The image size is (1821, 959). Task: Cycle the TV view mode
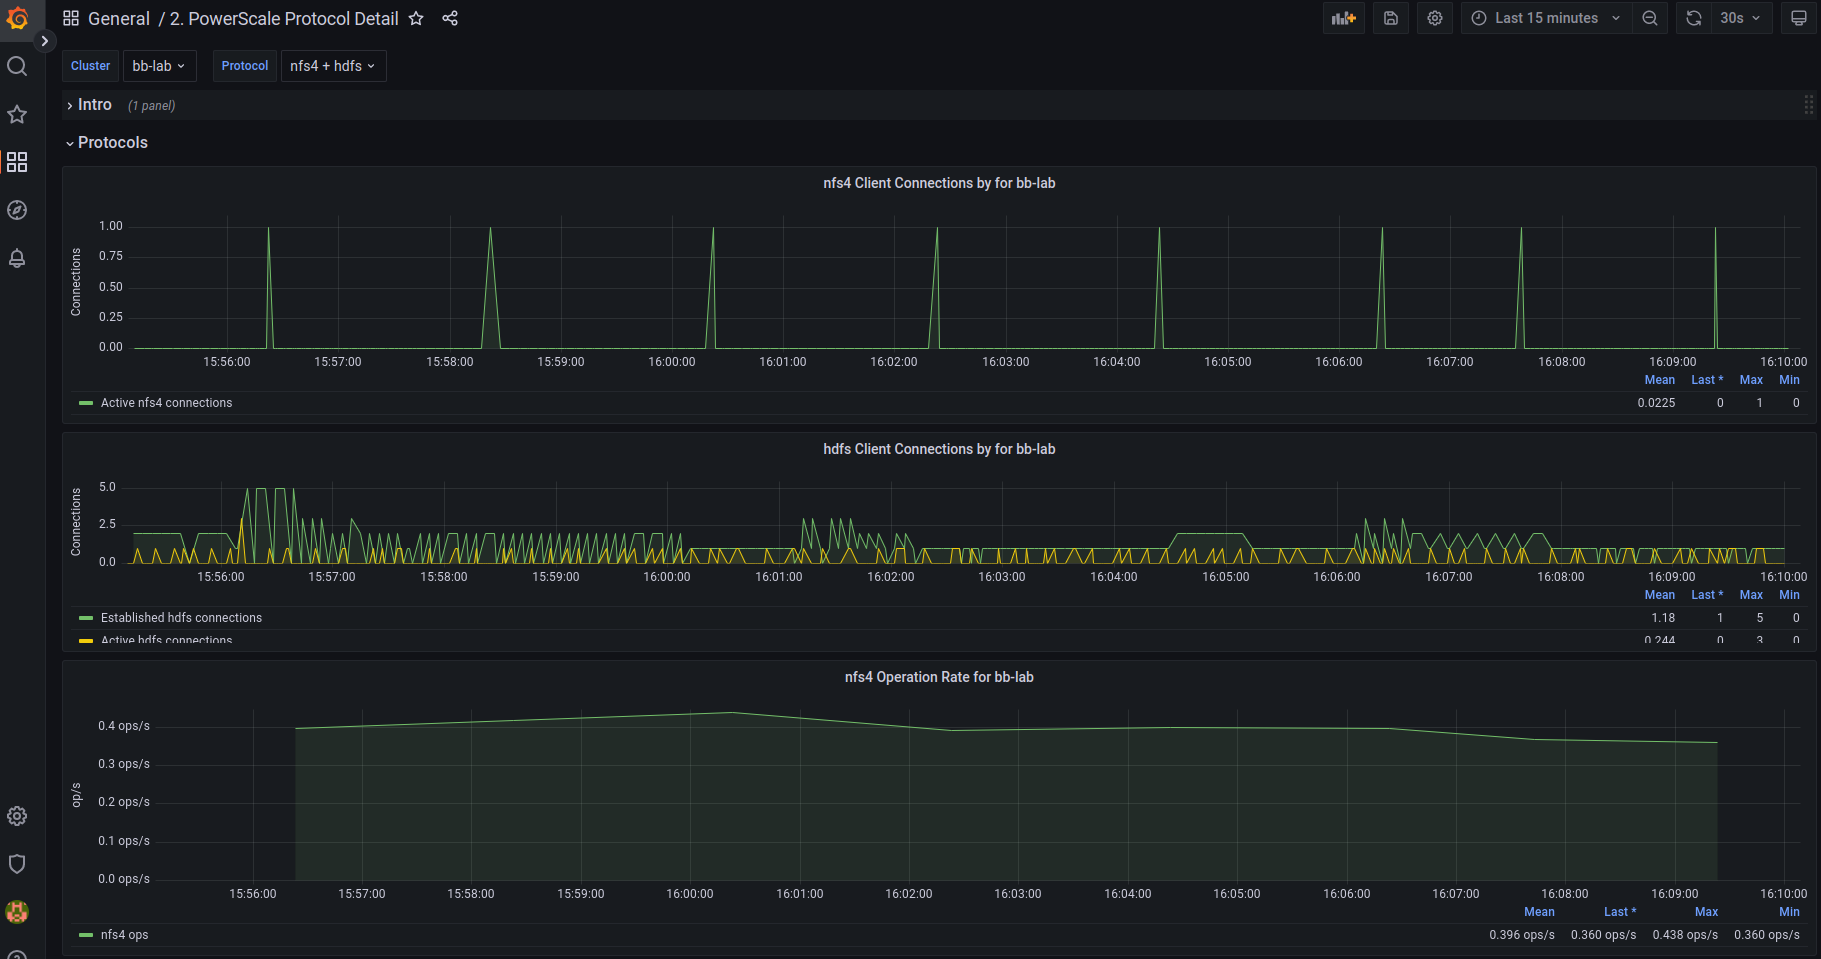(1799, 18)
